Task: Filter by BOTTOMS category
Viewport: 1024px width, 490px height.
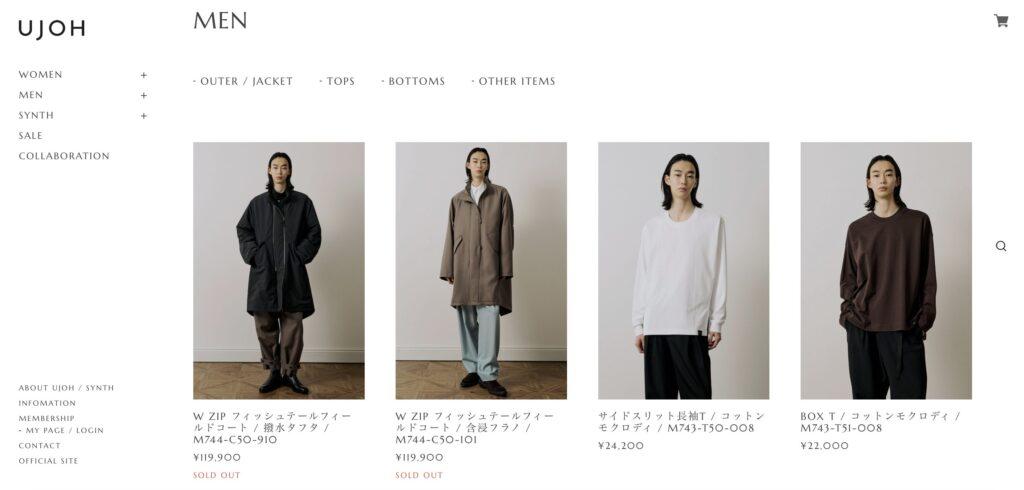Action: click(x=413, y=82)
